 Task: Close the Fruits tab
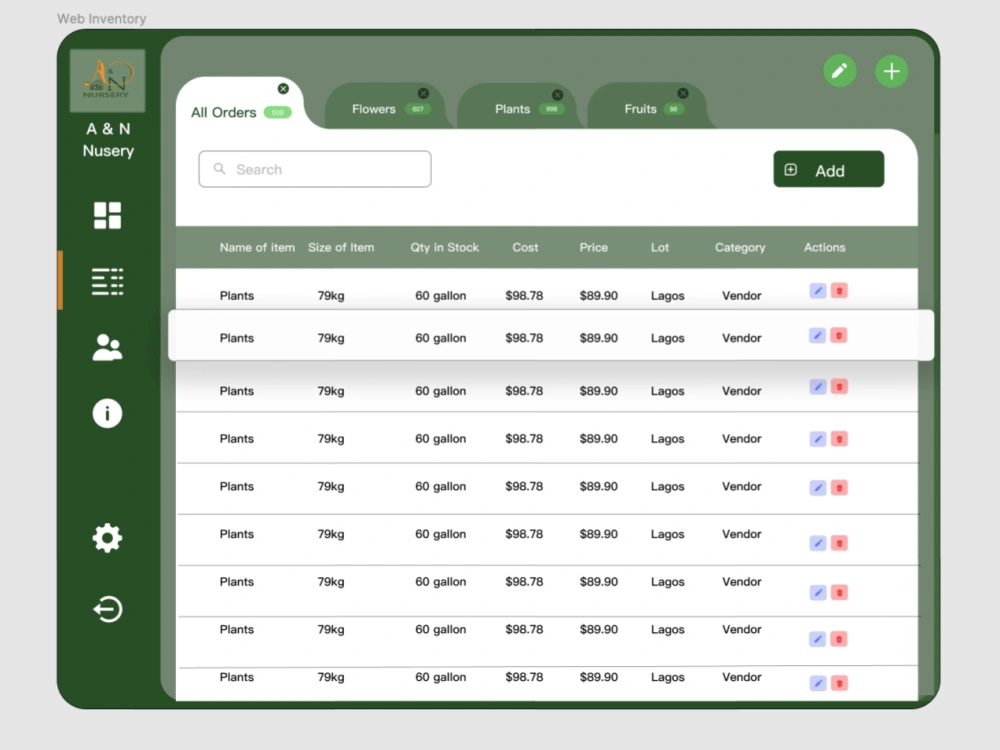pyautogui.click(x=683, y=93)
